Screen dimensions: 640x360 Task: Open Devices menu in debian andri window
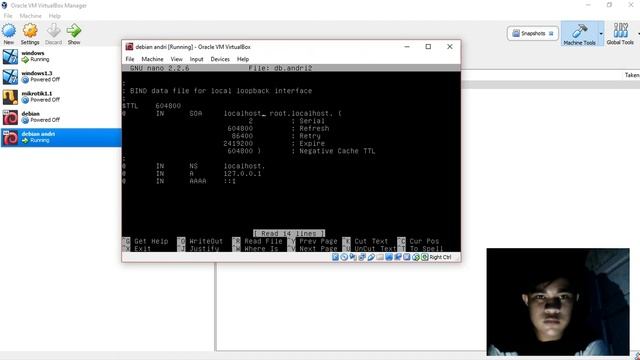220,59
